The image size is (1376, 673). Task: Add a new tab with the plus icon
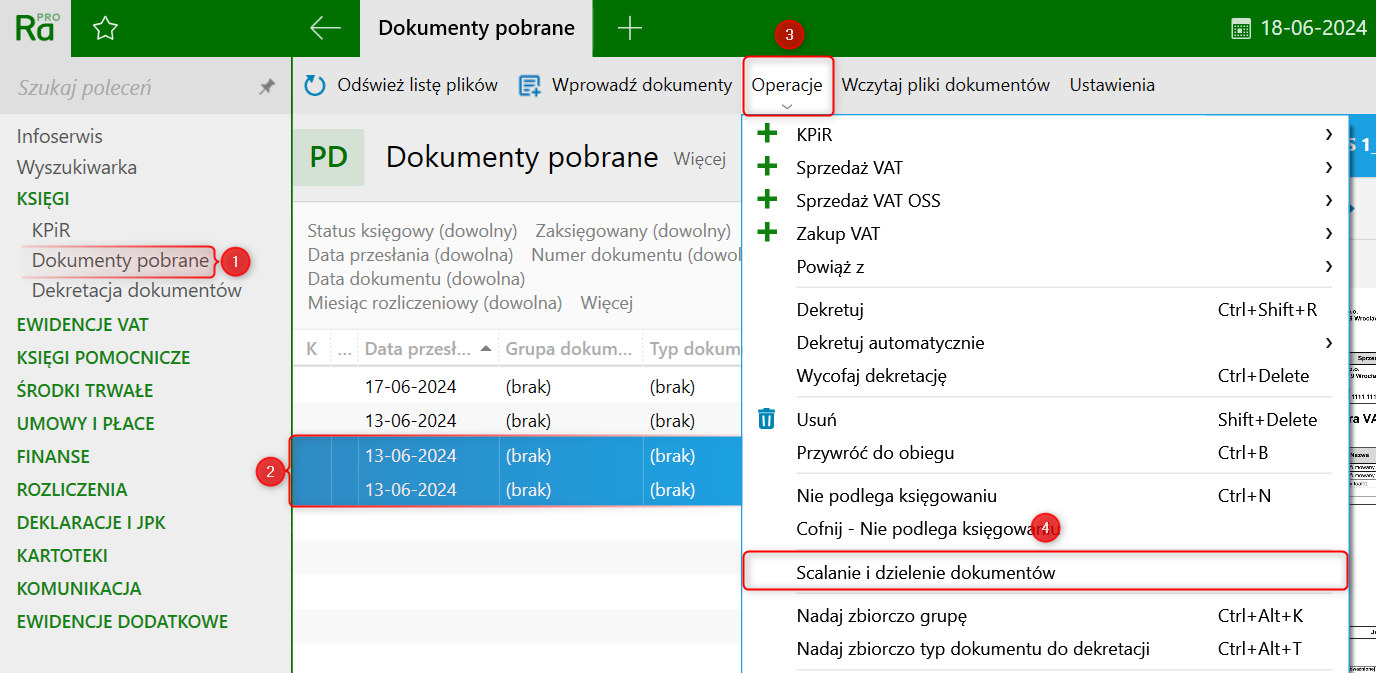point(630,28)
